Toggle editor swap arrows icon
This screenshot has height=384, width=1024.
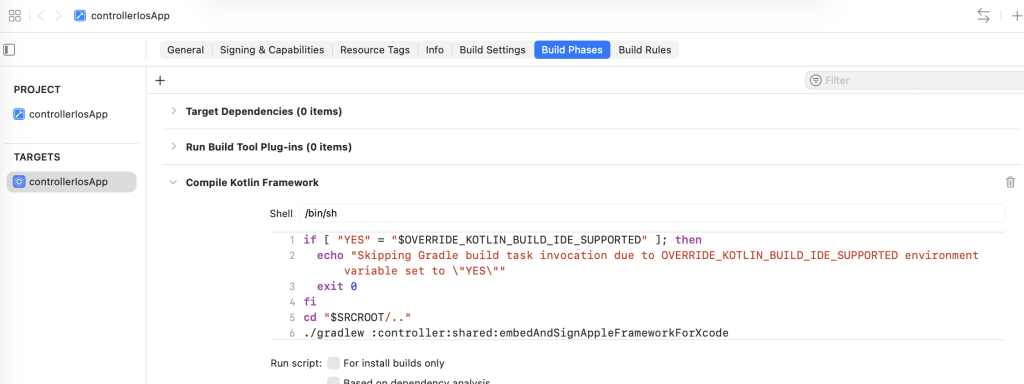pyautogui.click(x=983, y=16)
